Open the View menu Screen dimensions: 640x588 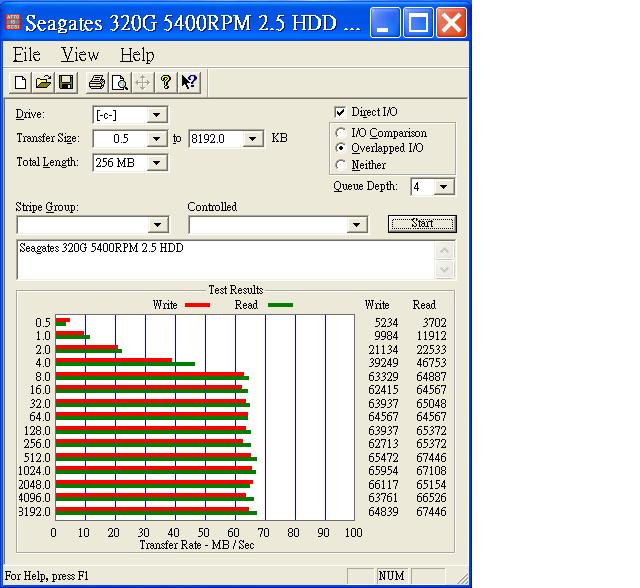[x=80, y=55]
